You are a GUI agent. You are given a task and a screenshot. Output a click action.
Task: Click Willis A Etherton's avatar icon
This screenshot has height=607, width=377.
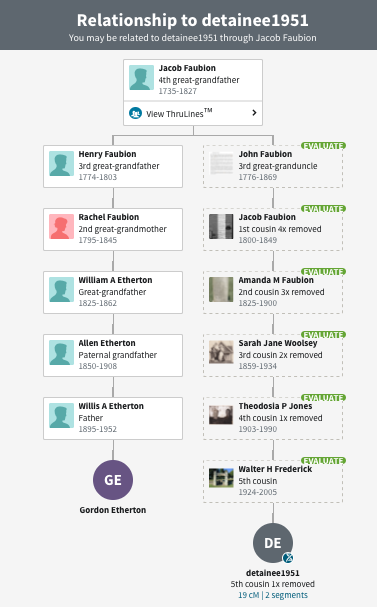tap(62, 415)
